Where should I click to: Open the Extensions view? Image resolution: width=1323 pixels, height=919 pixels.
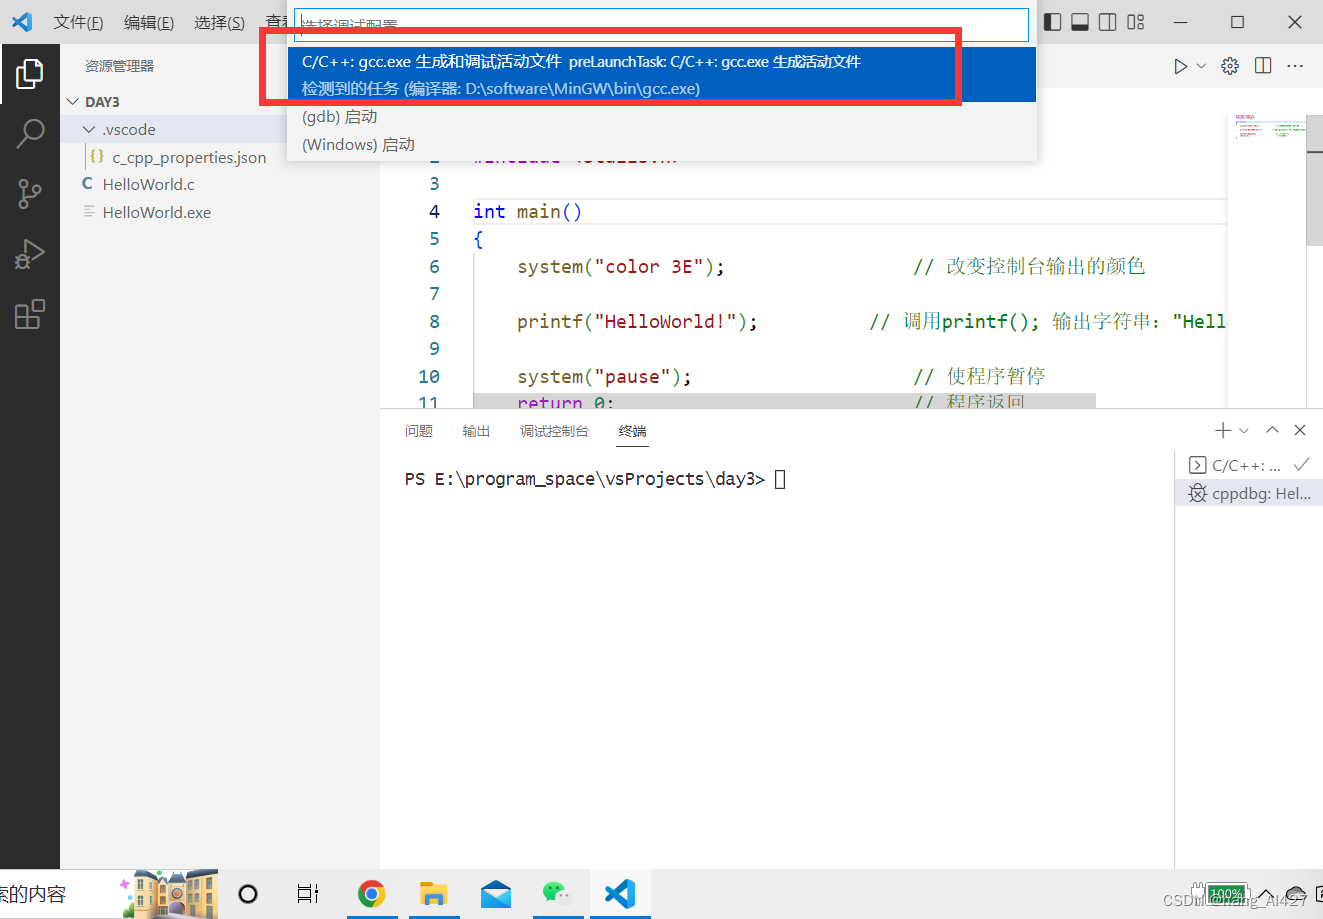click(x=30, y=314)
